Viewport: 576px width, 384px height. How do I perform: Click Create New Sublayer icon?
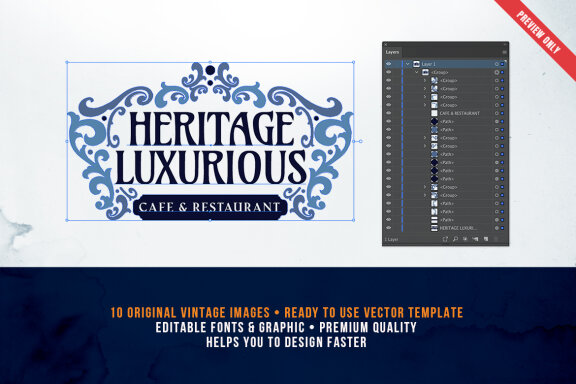click(x=475, y=239)
